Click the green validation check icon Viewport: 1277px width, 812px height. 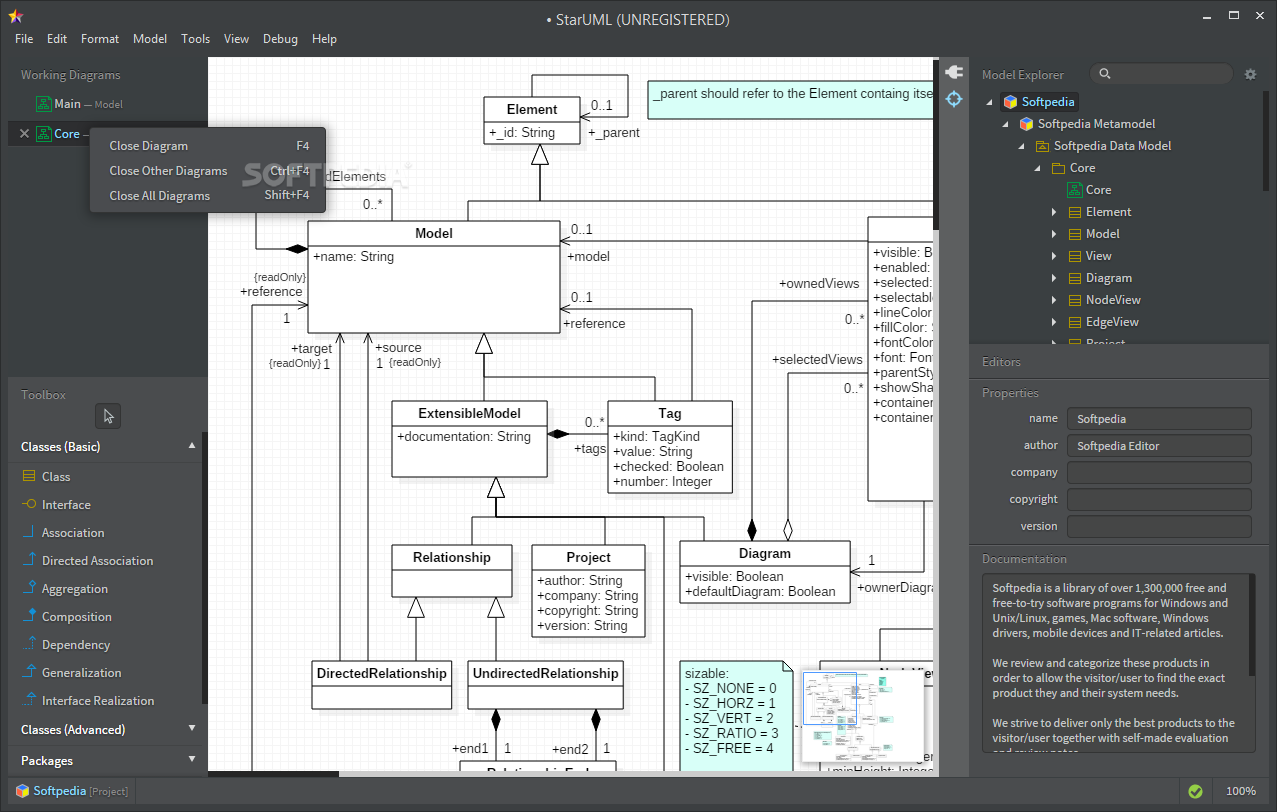coord(1195,791)
